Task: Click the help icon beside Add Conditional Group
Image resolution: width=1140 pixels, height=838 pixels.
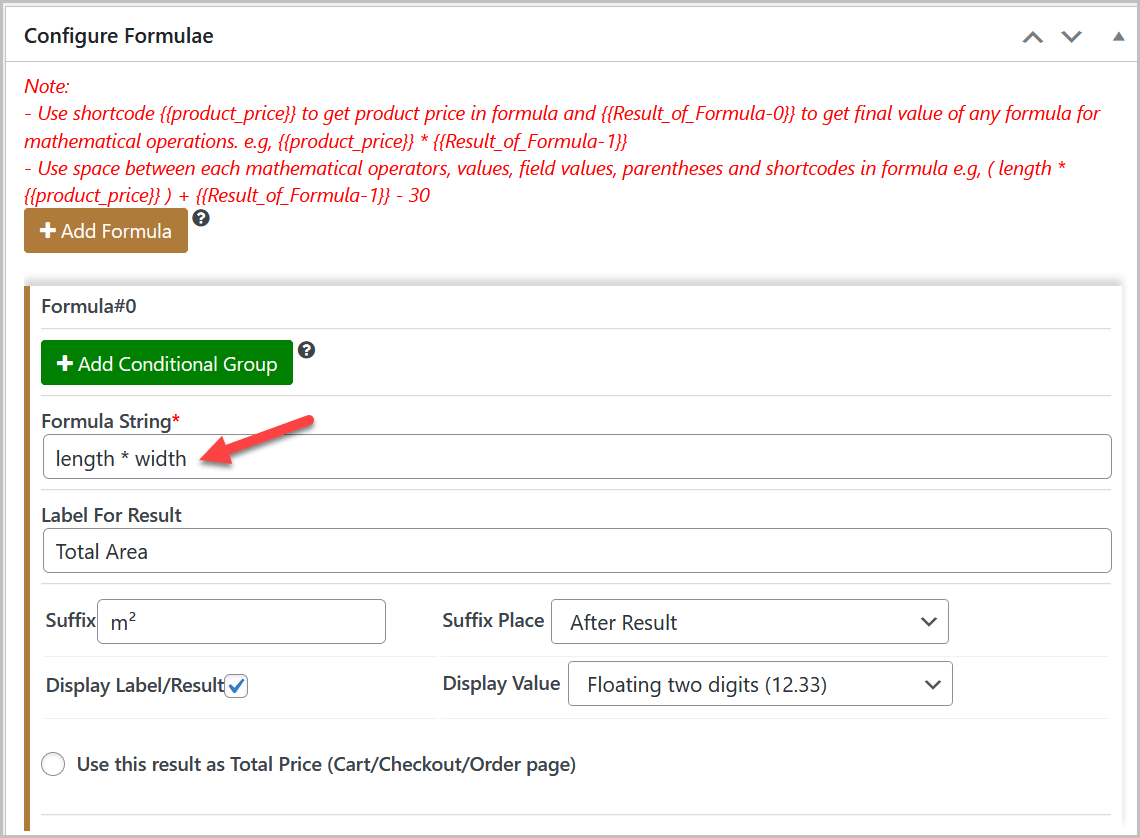Action: 306,350
